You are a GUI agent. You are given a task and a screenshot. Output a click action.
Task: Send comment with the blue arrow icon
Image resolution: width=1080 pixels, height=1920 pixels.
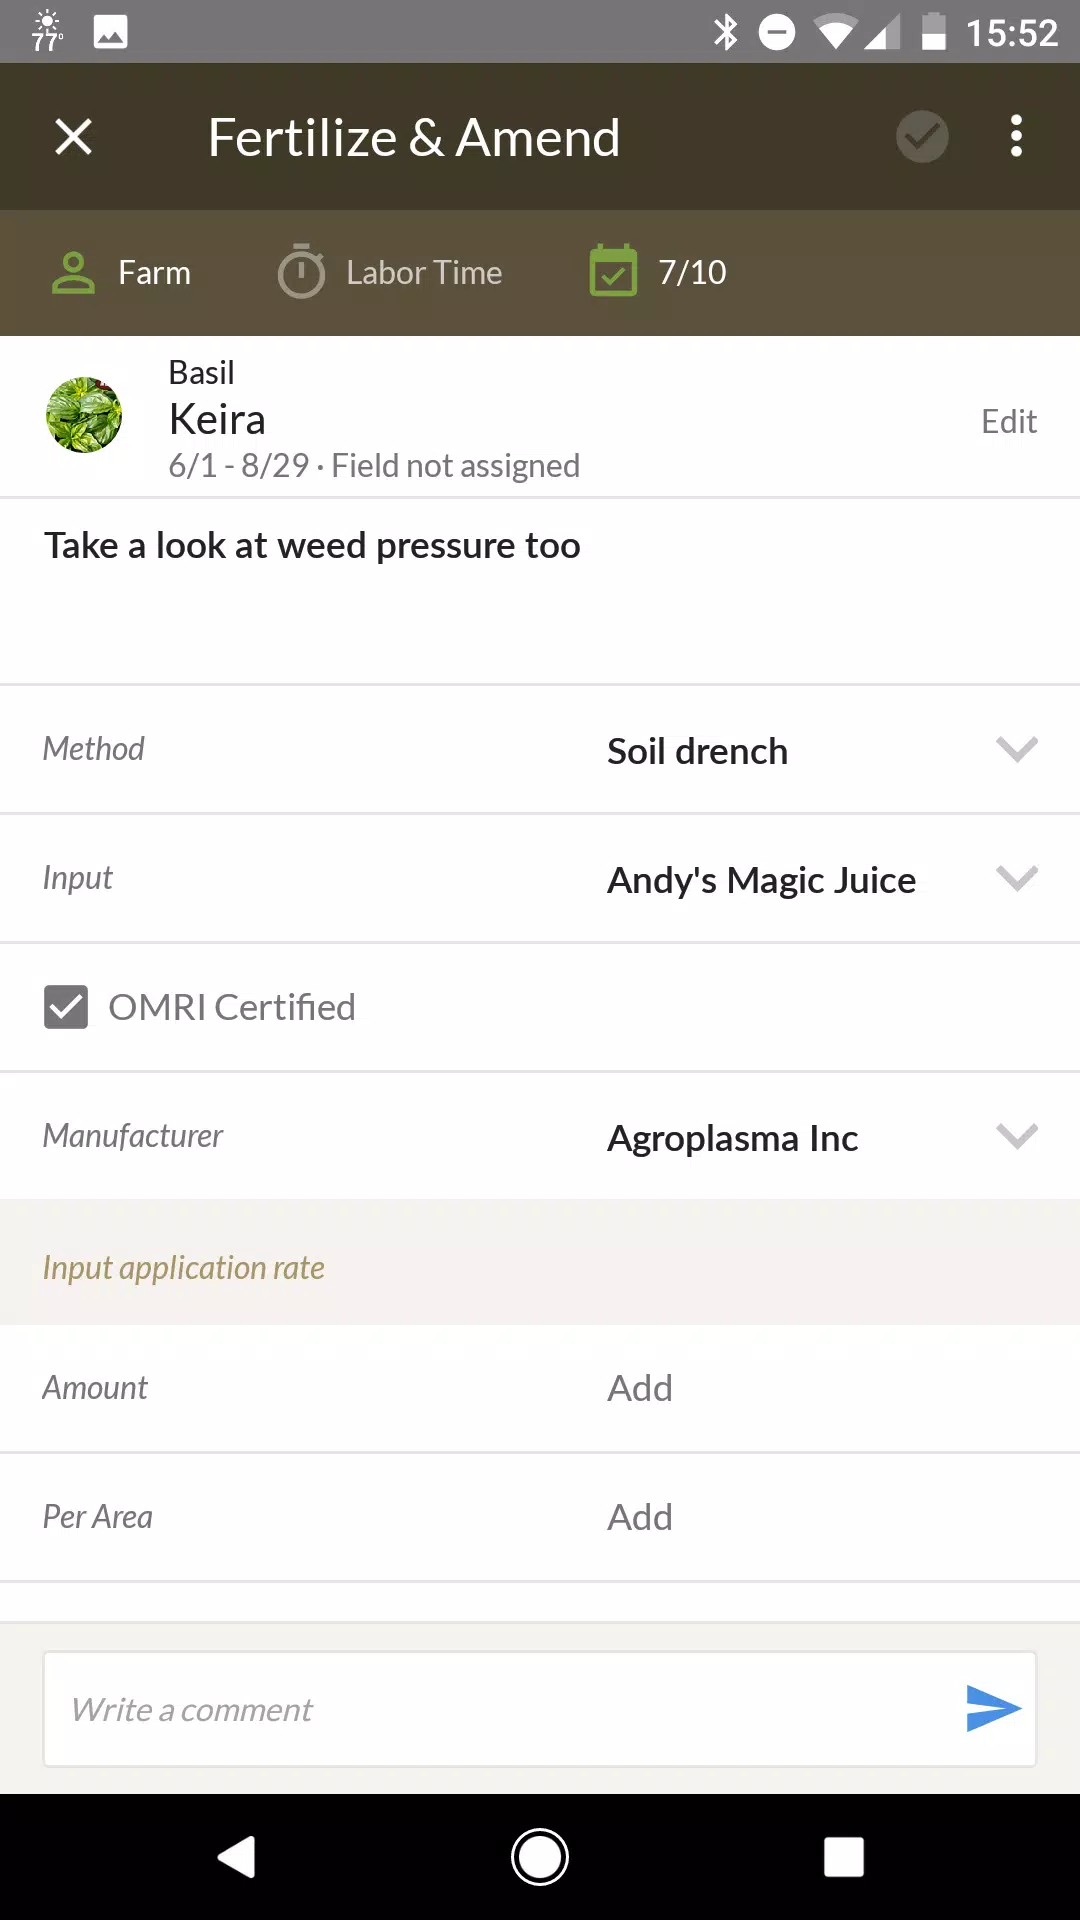(992, 1708)
